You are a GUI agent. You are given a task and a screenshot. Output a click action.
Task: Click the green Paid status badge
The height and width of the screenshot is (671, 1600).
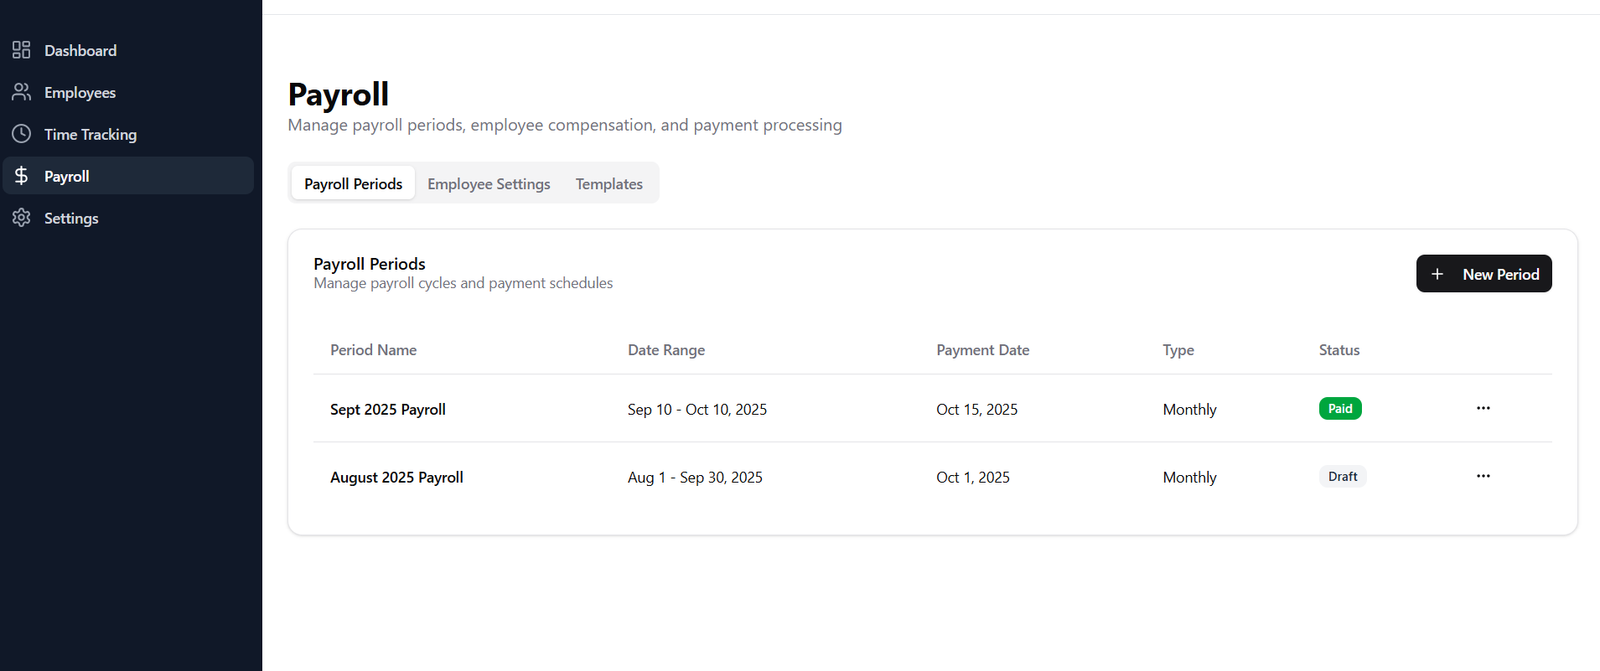click(x=1340, y=408)
